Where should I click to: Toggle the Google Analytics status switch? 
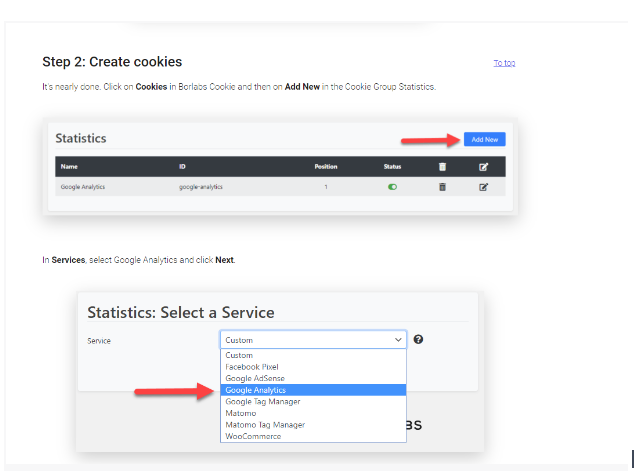[x=392, y=187]
